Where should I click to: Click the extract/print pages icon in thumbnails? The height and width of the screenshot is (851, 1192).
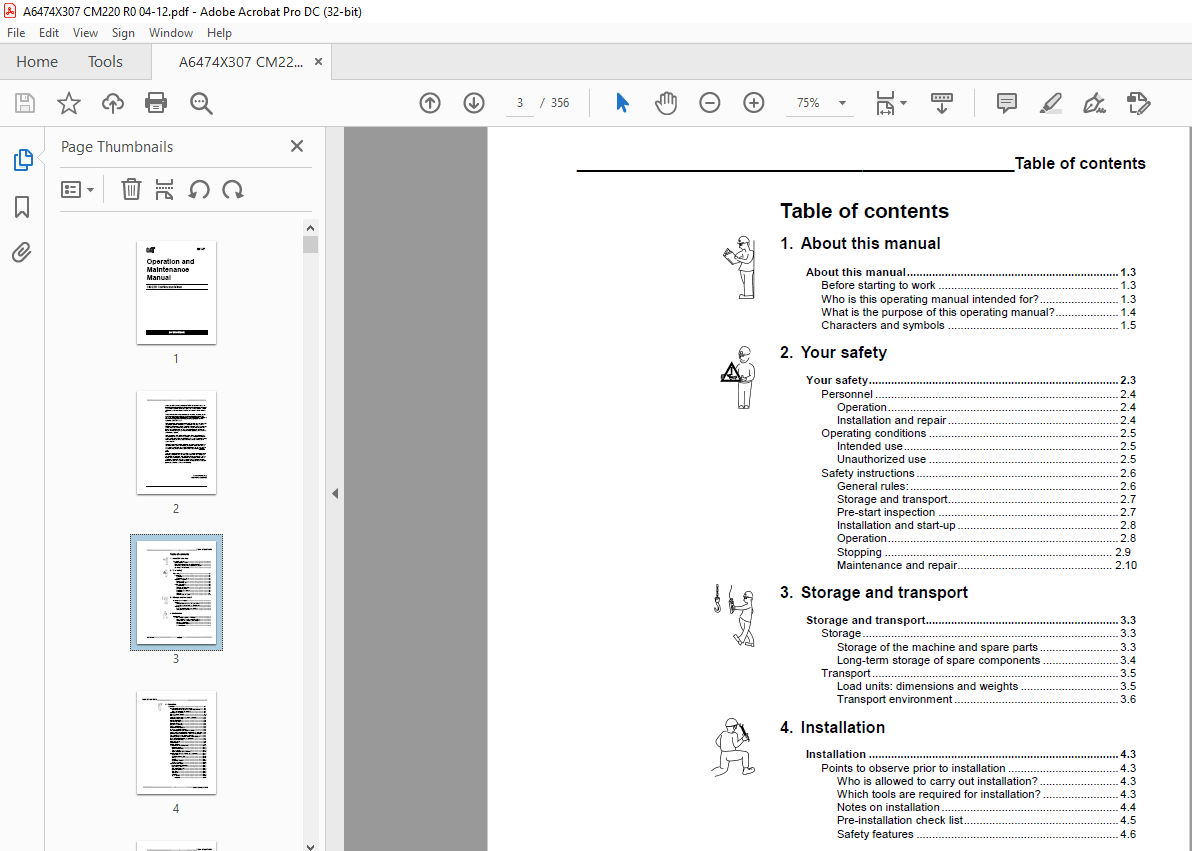click(164, 189)
